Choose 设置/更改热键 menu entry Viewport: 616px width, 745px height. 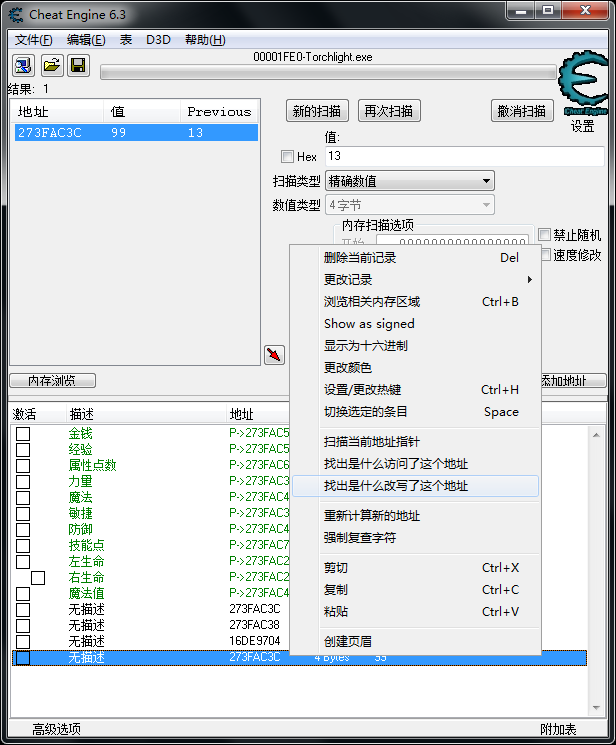pos(415,390)
